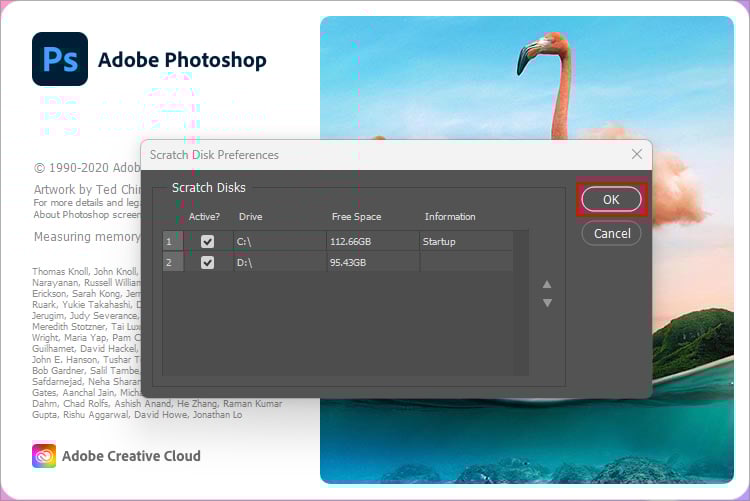Viewport: 750px width, 501px height.
Task: Click the 95.43GB free space value
Action: pyautogui.click(x=348, y=262)
